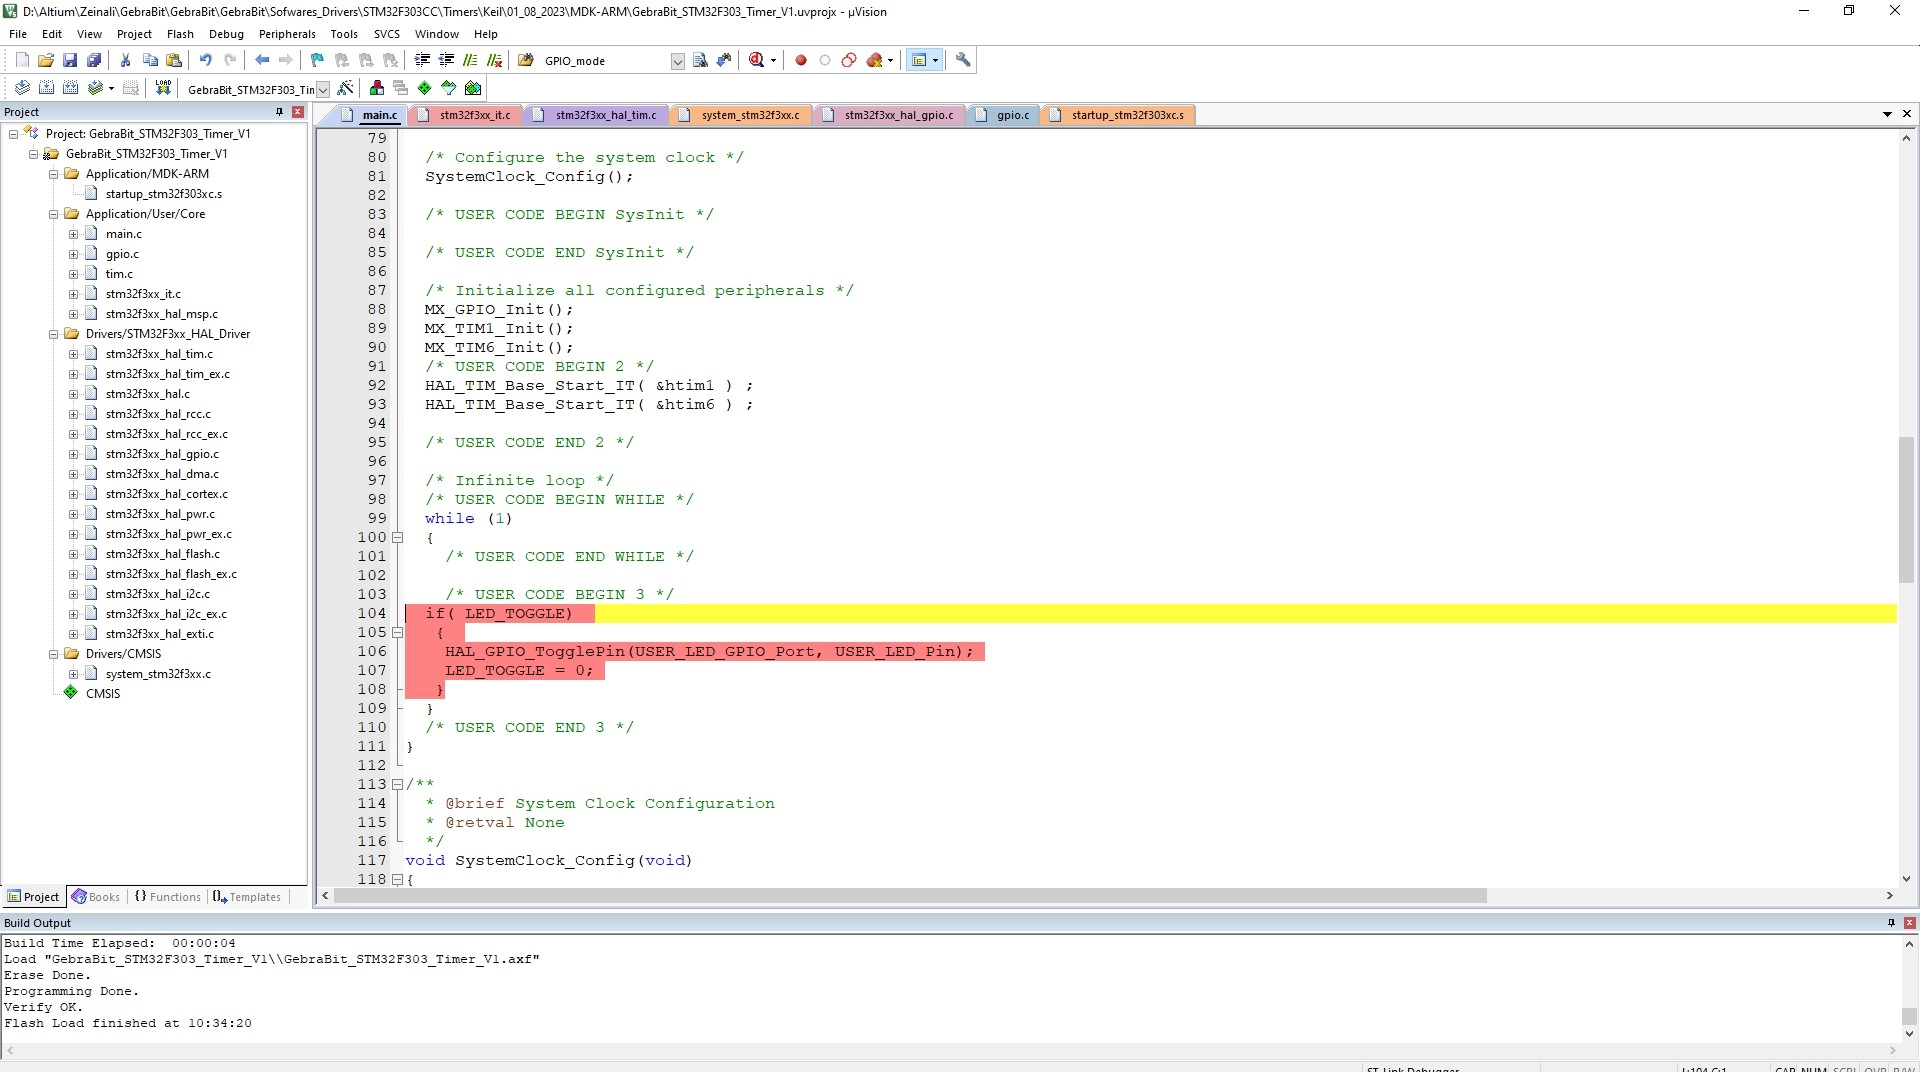This screenshot has height=1072, width=1920.
Task: Click the Open file icon
Action: (x=46, y=60)
